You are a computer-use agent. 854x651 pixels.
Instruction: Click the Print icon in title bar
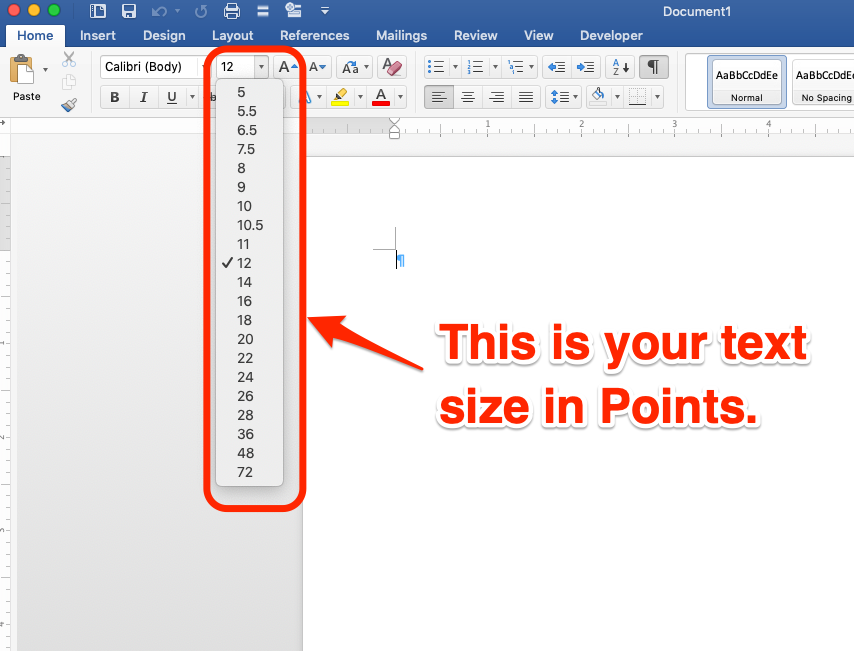(229, 10)
